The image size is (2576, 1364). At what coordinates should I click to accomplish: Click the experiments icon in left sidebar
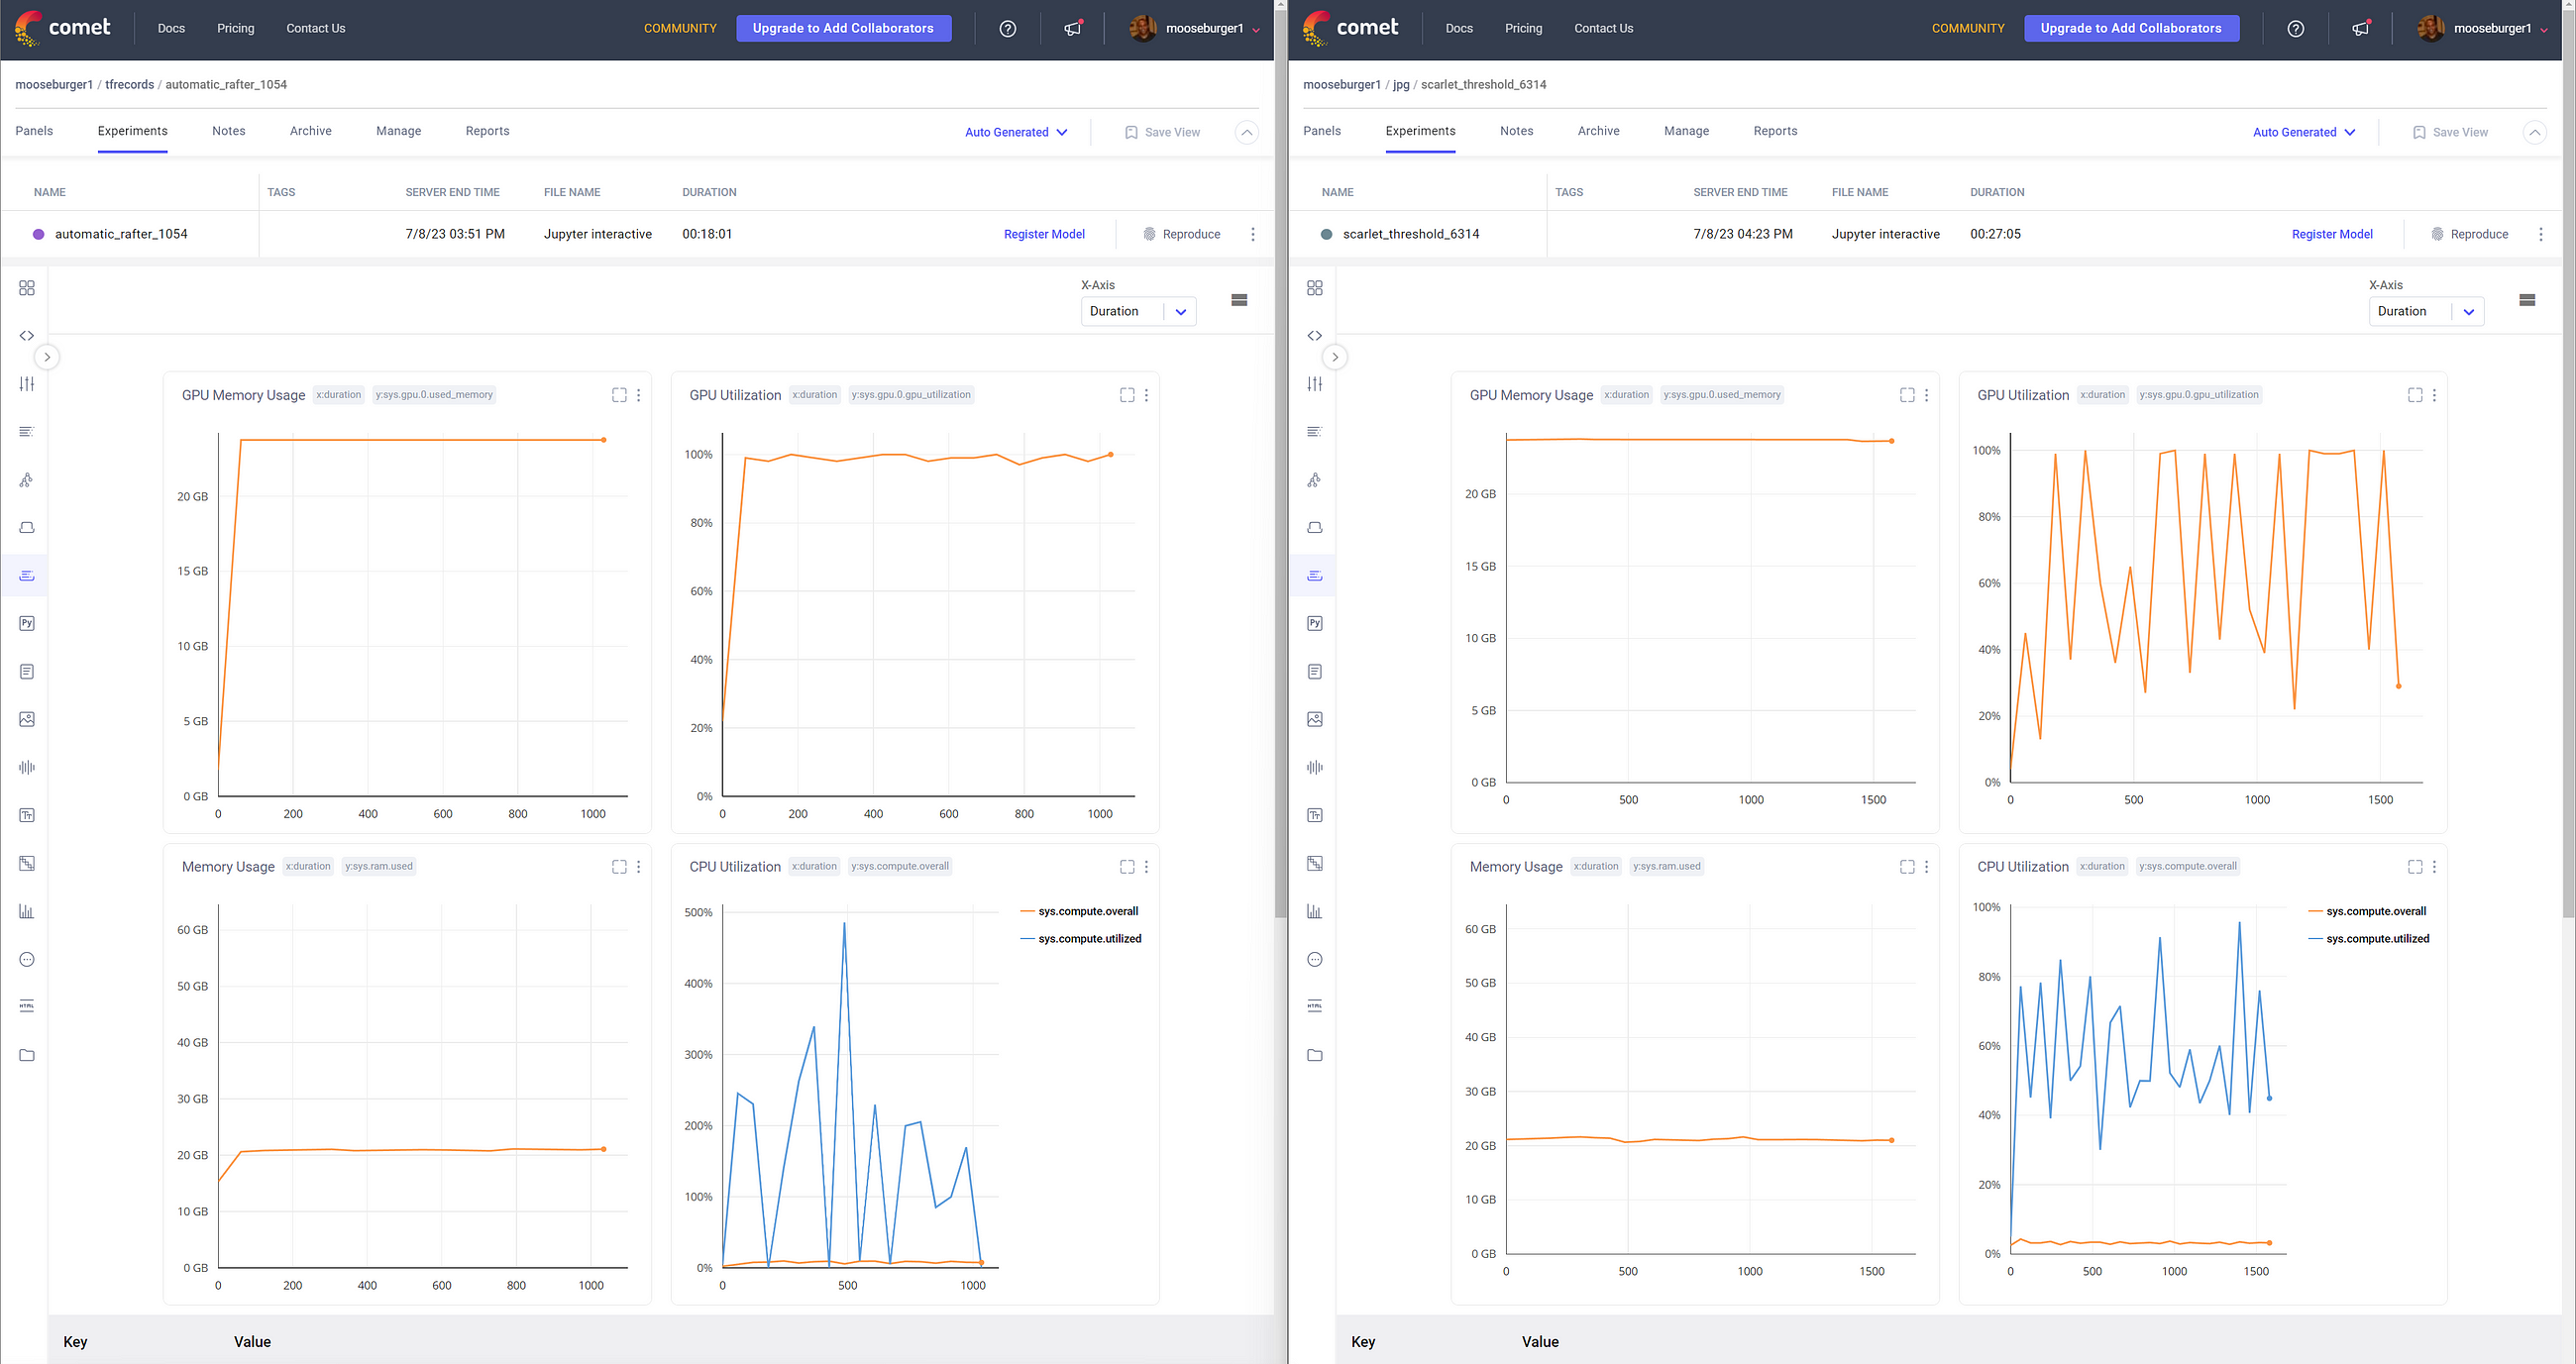point(26,383)
